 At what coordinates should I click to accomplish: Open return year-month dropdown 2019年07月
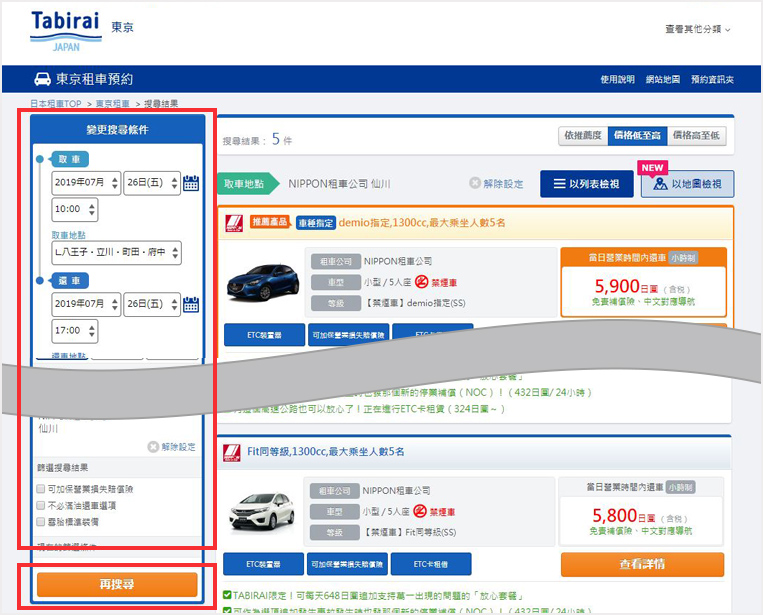point(86,305)
